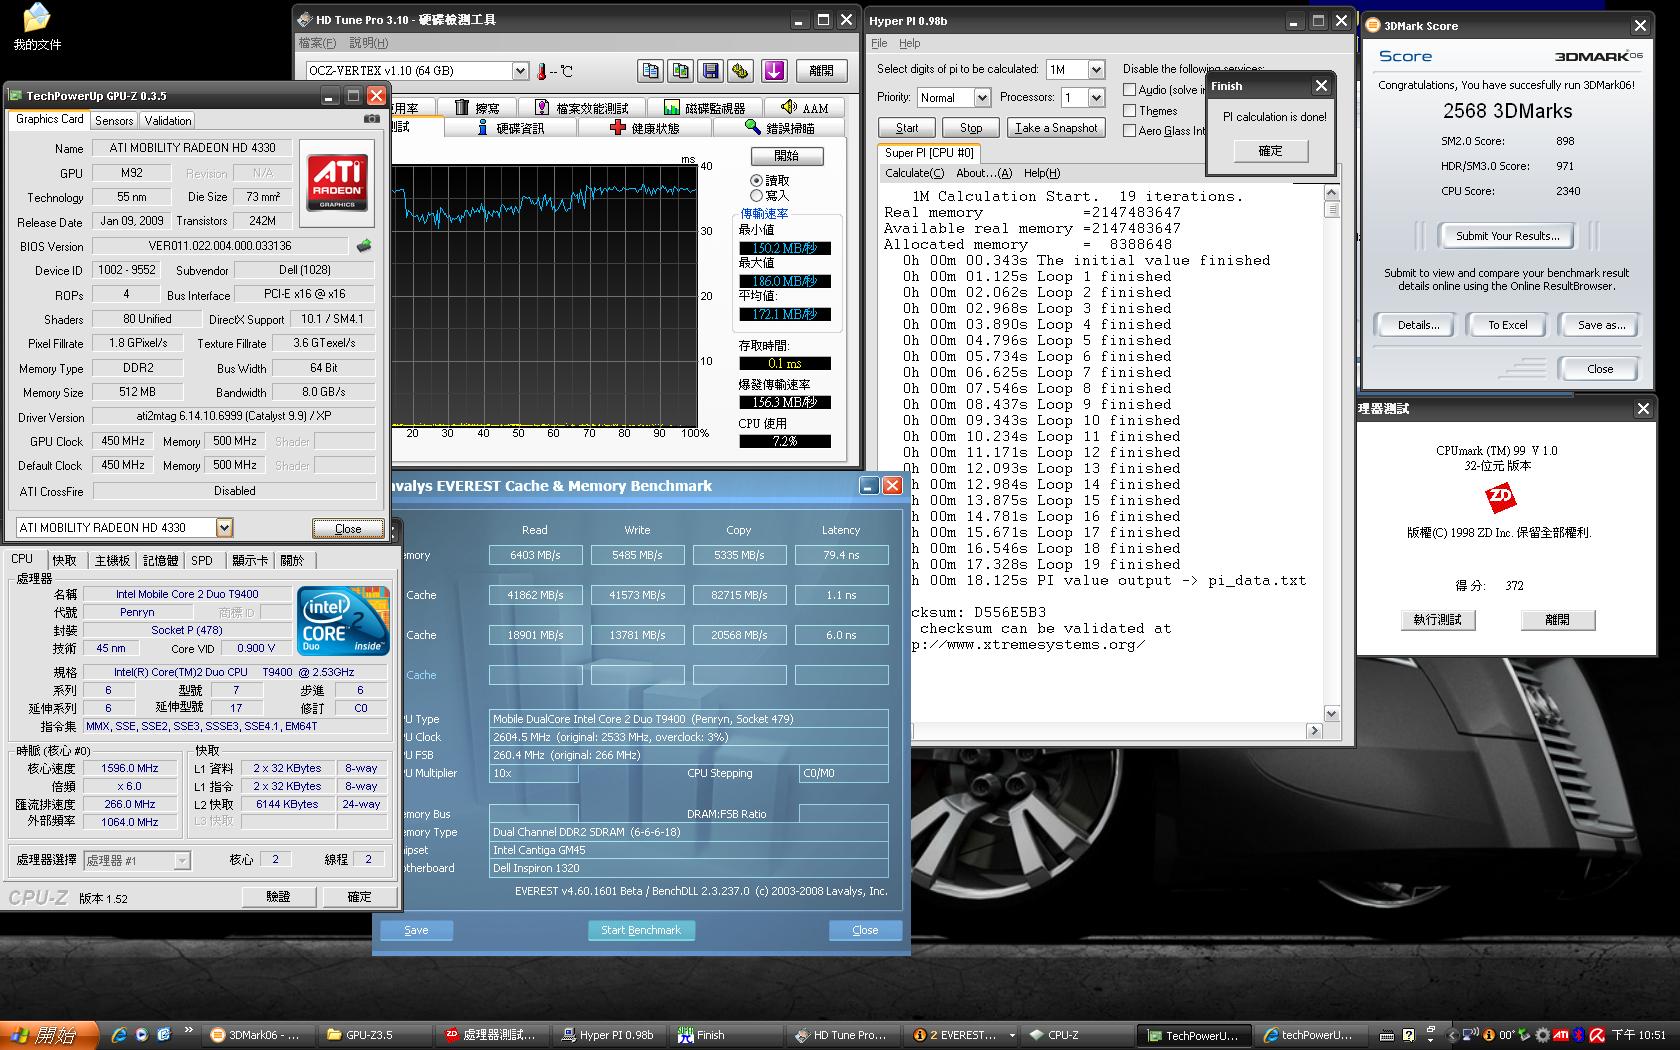Select the 讀取 read radio button

point(756,181)
